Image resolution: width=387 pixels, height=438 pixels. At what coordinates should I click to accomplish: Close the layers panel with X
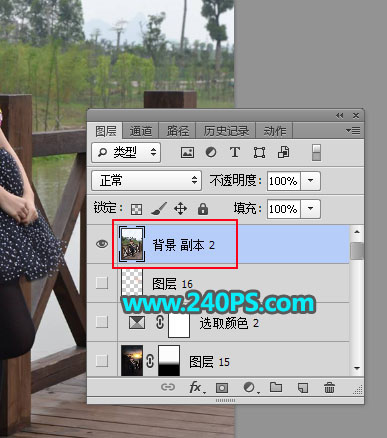(356, 116)
